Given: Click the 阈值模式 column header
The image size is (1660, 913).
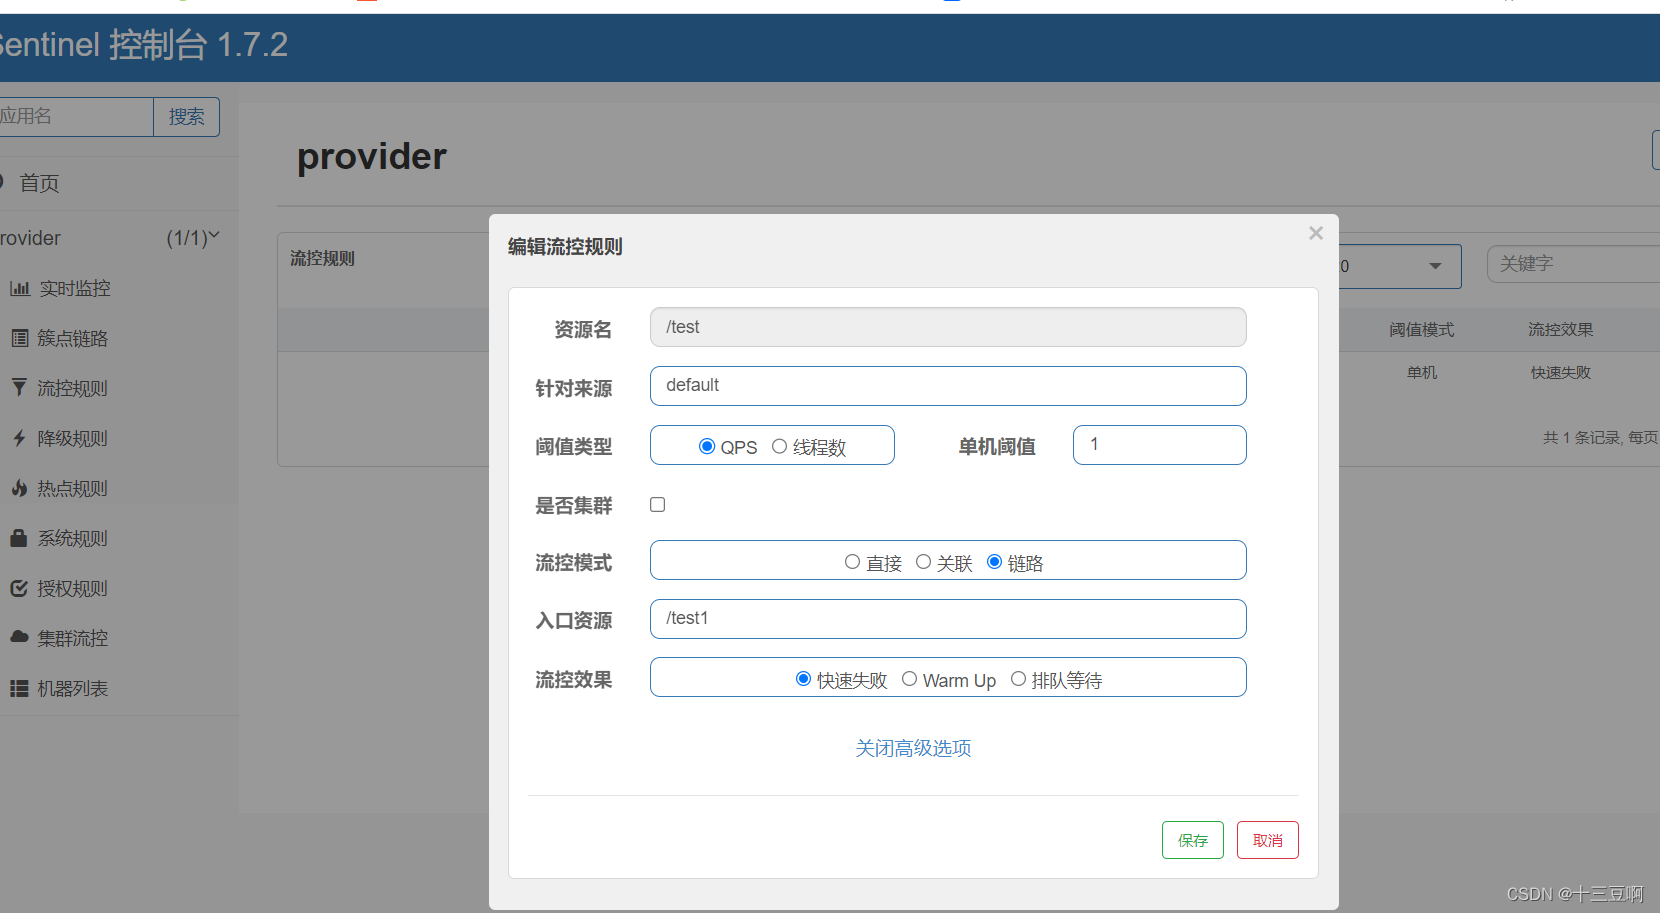Looking at the screenshot, I should [x=1421, y=329].
